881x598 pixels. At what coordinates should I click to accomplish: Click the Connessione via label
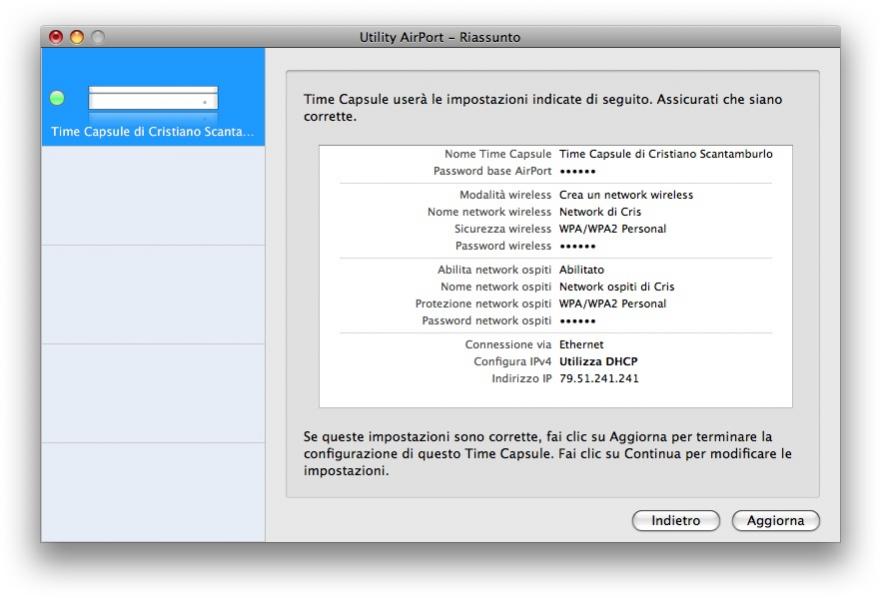pyautogui.click(x=508, y=345)
